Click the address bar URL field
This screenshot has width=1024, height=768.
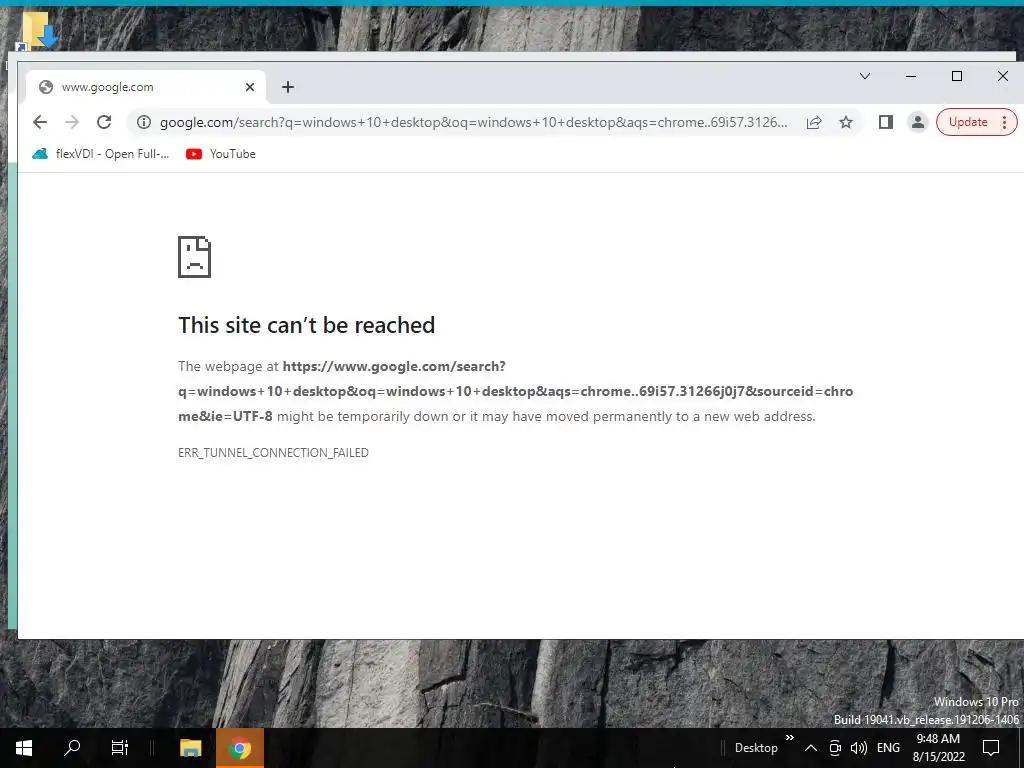pos(473,122)
